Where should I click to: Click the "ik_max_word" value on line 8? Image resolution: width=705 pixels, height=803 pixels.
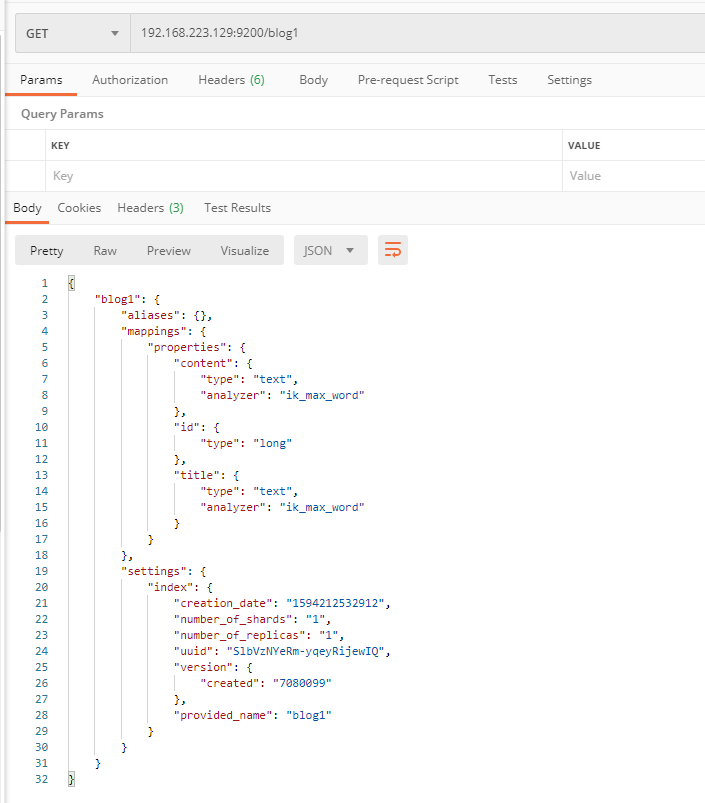(322, 395)
